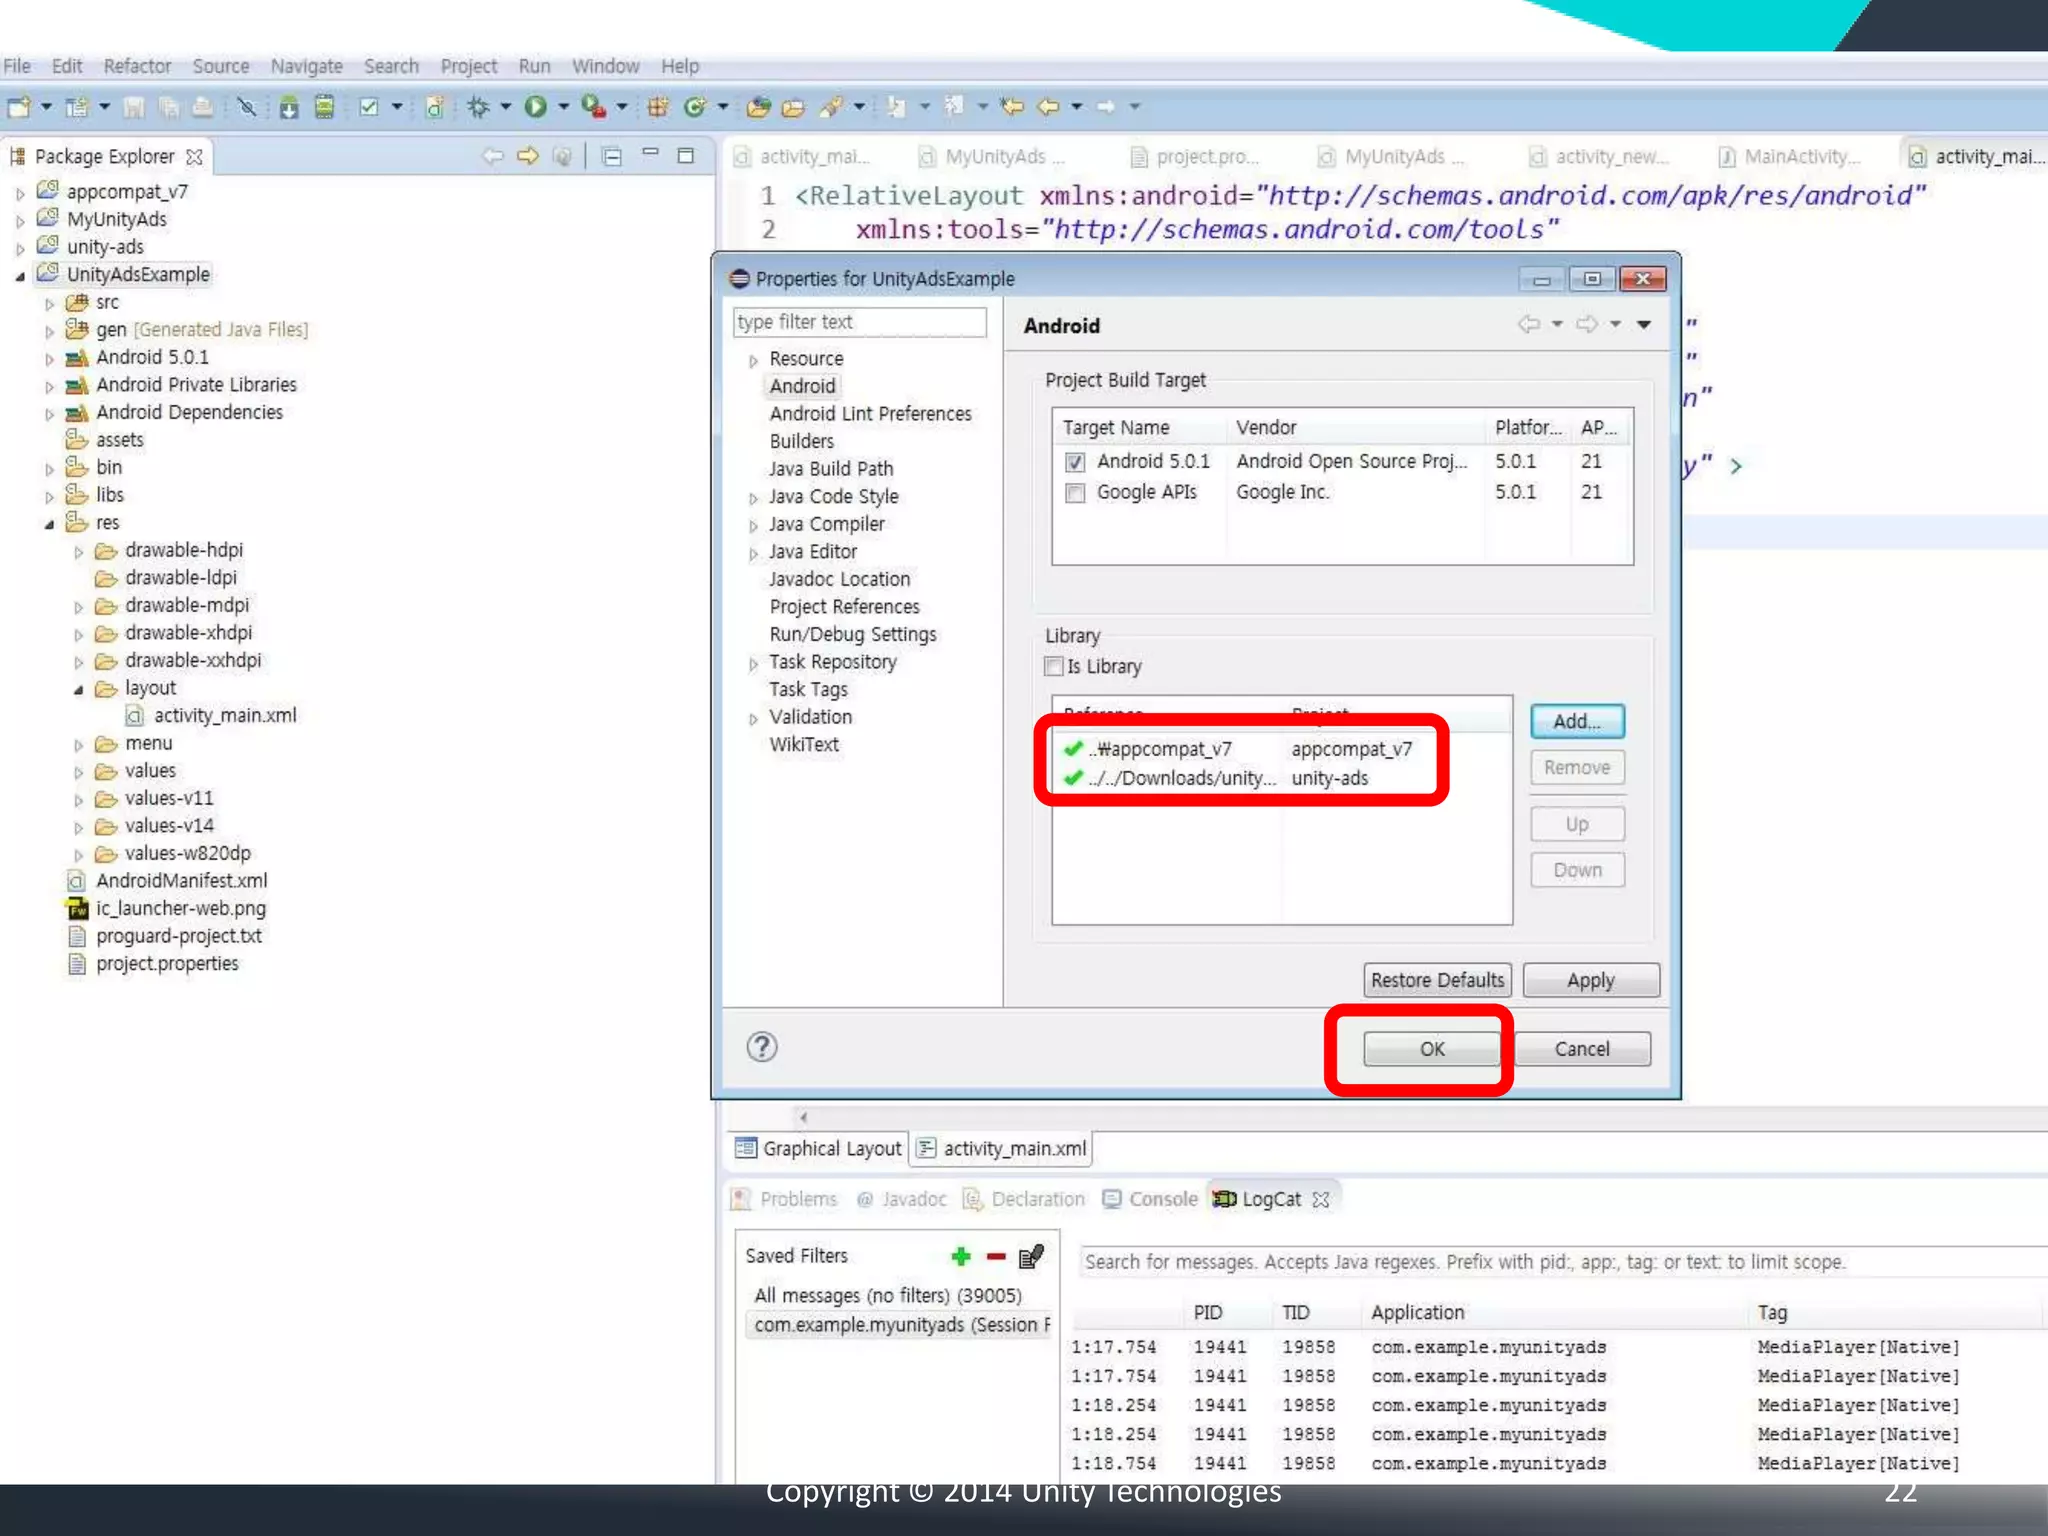Check the Google APIs build target
2048x1536 pixels.
[x=1075, y=493]
